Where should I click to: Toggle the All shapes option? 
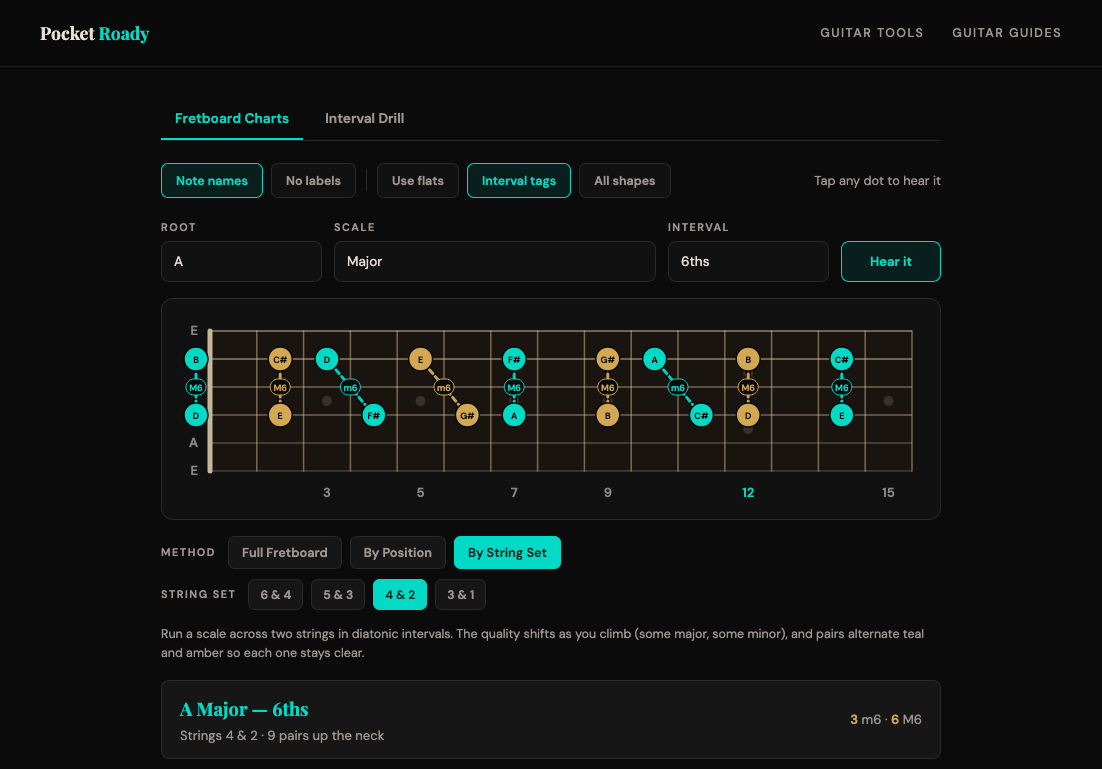pos(625,181)
